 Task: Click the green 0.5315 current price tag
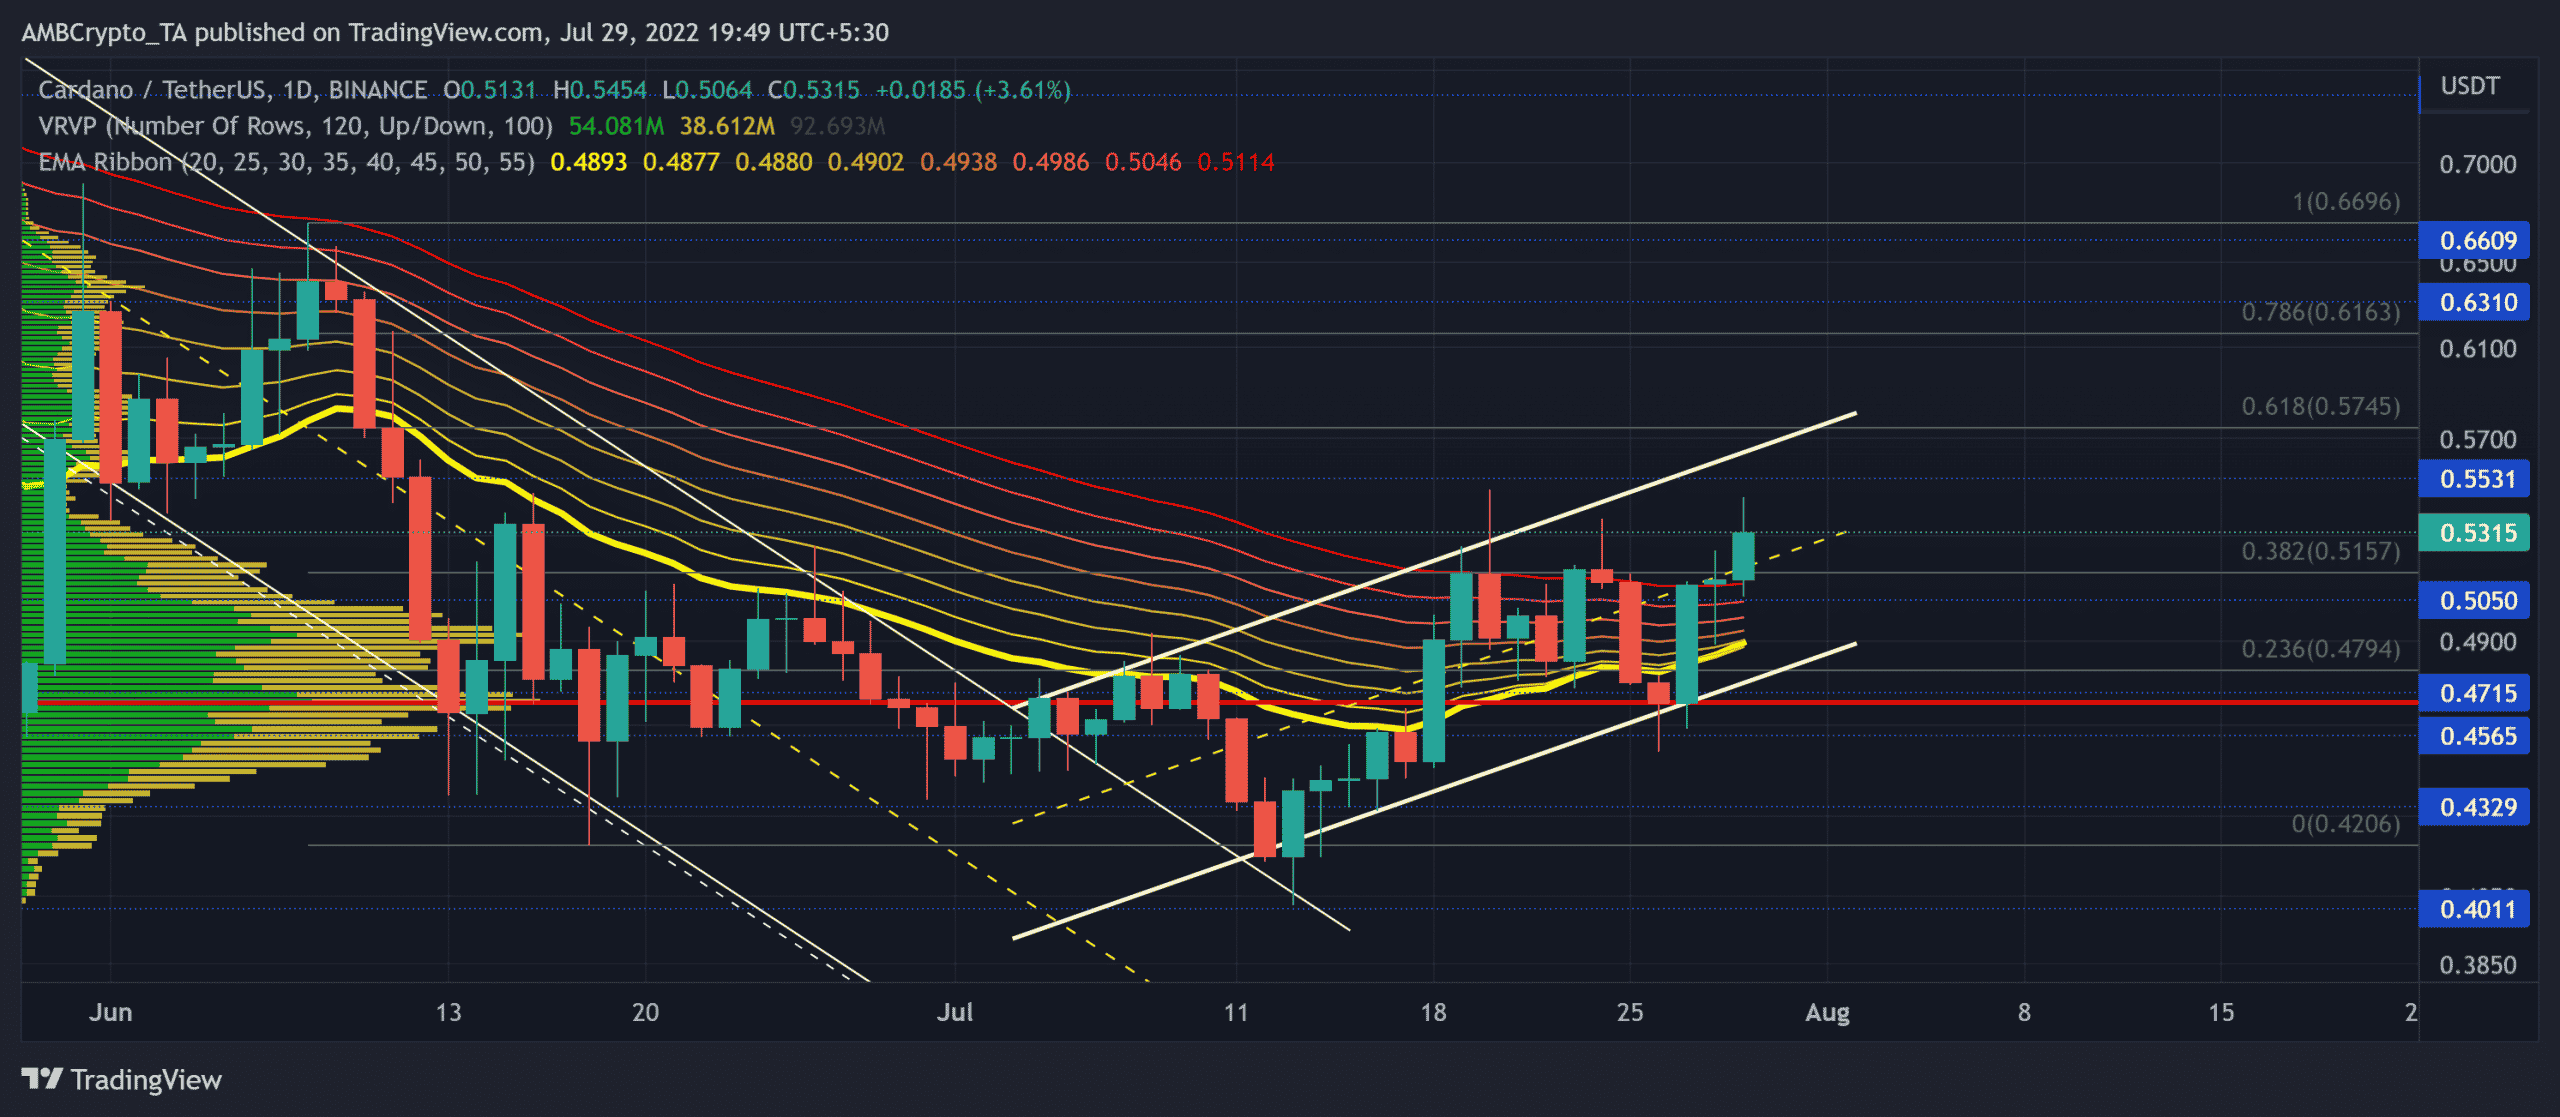point(2474,533)
